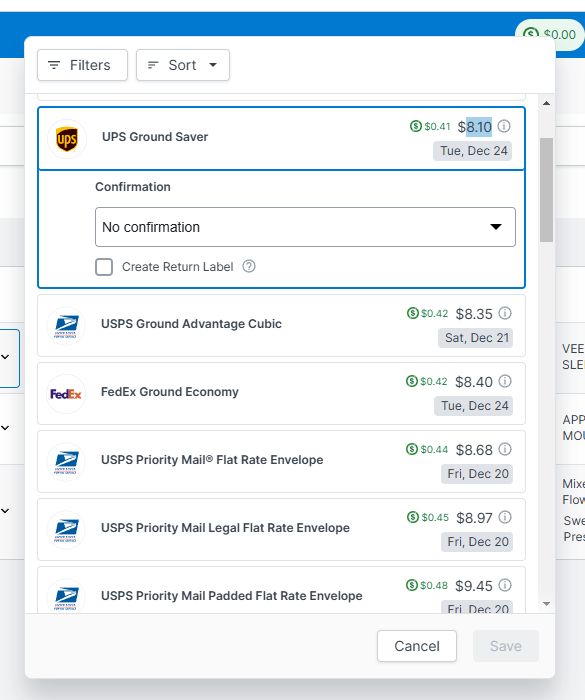Show info for the $9.45 rate
Screen dimensions: 585x700
(505, 585)
